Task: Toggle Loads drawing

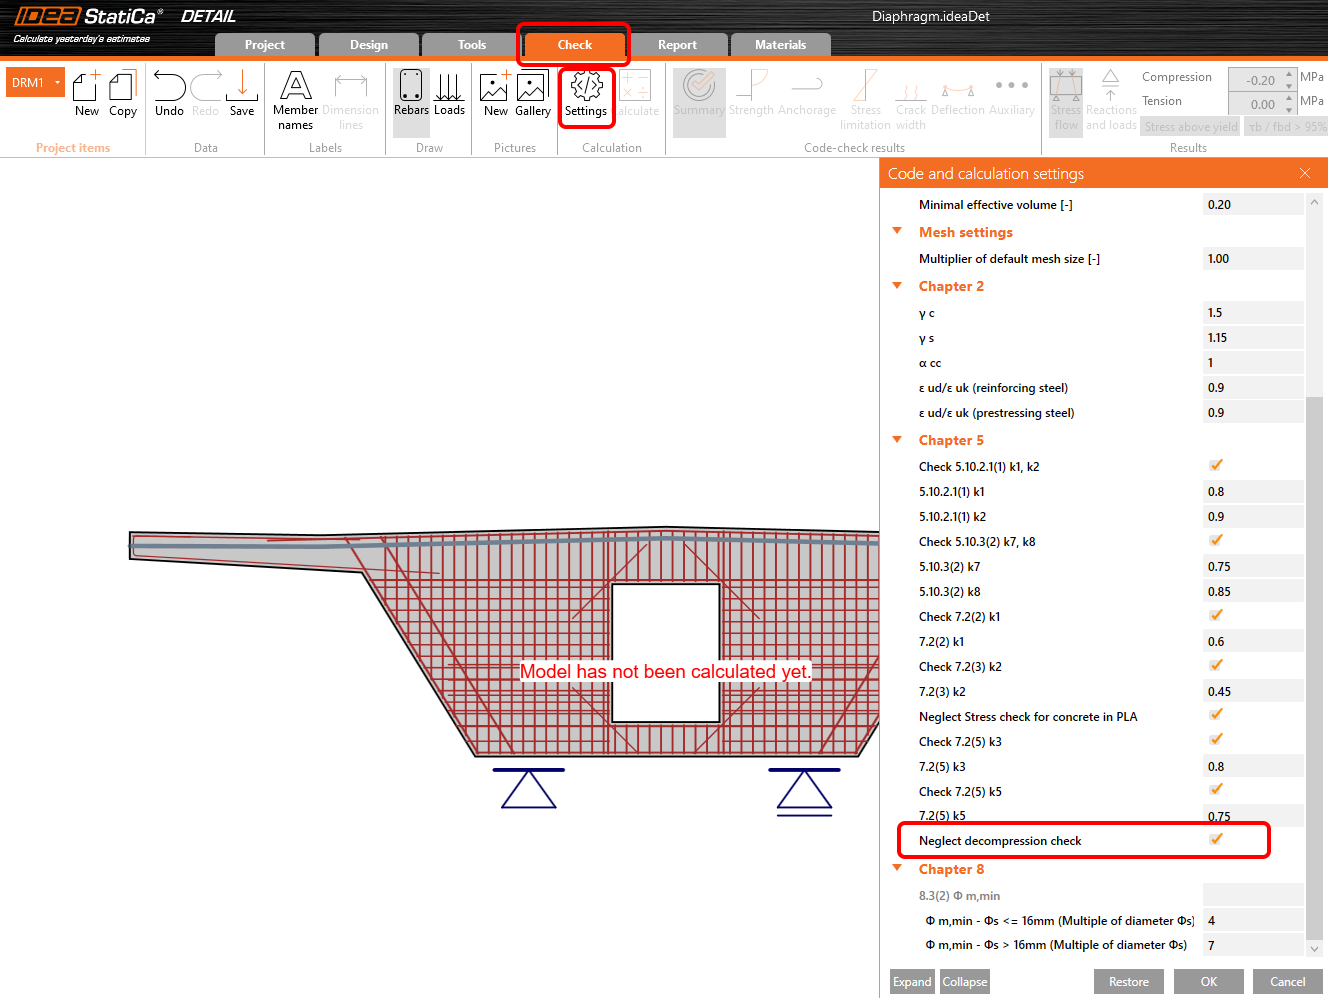Action: [x=449, y=94]
